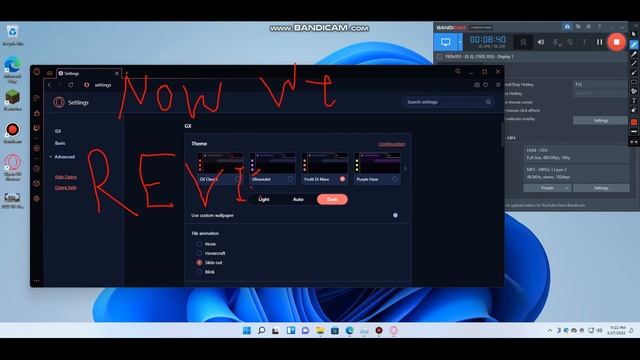Show hidden system tray icons chevron

click(x=550, y=331)
